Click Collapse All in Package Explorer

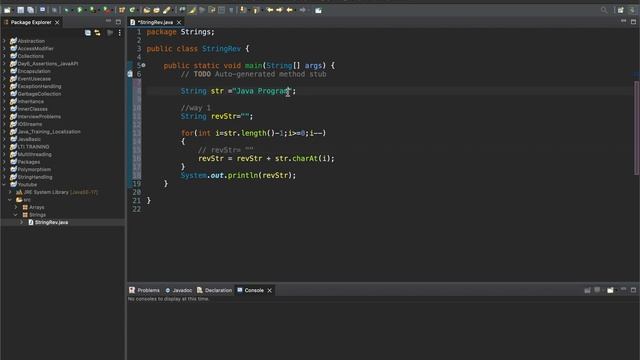pos(88,33)
